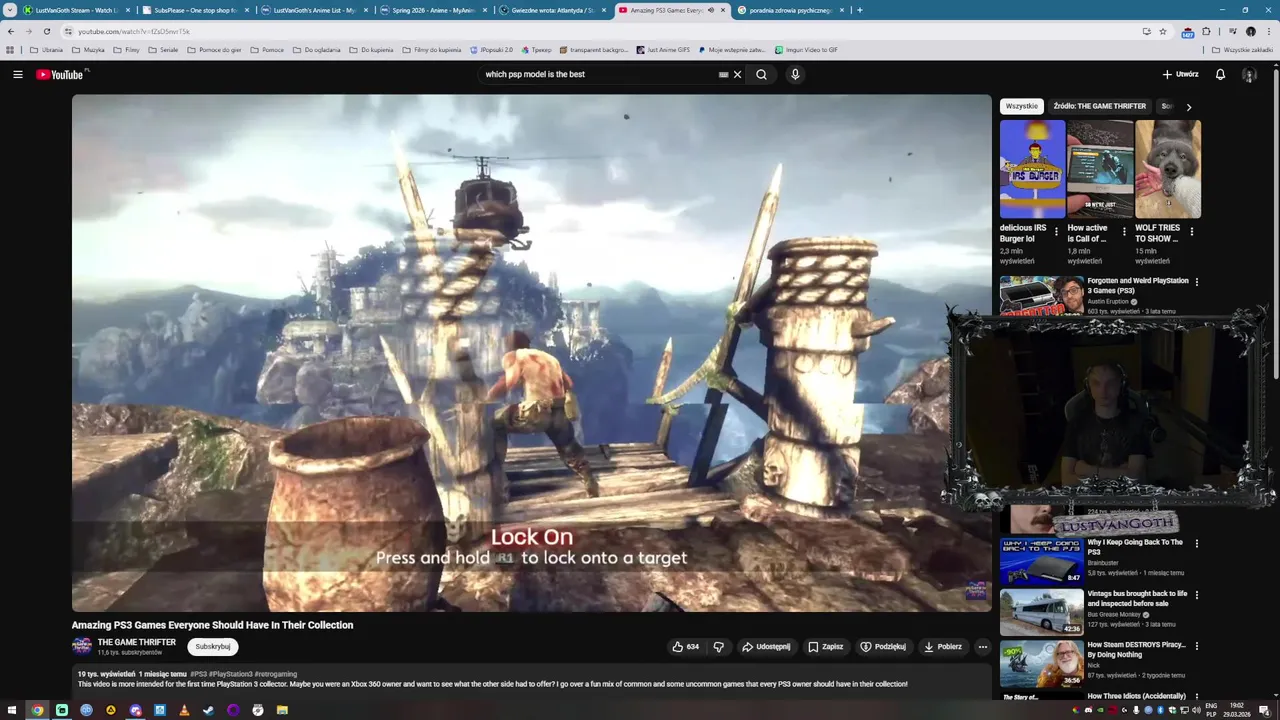Mute tab via speaker icon on YouTube tab
This screenshot has width=1280, height=720.
pyautogui.click(x=711, y=10)
